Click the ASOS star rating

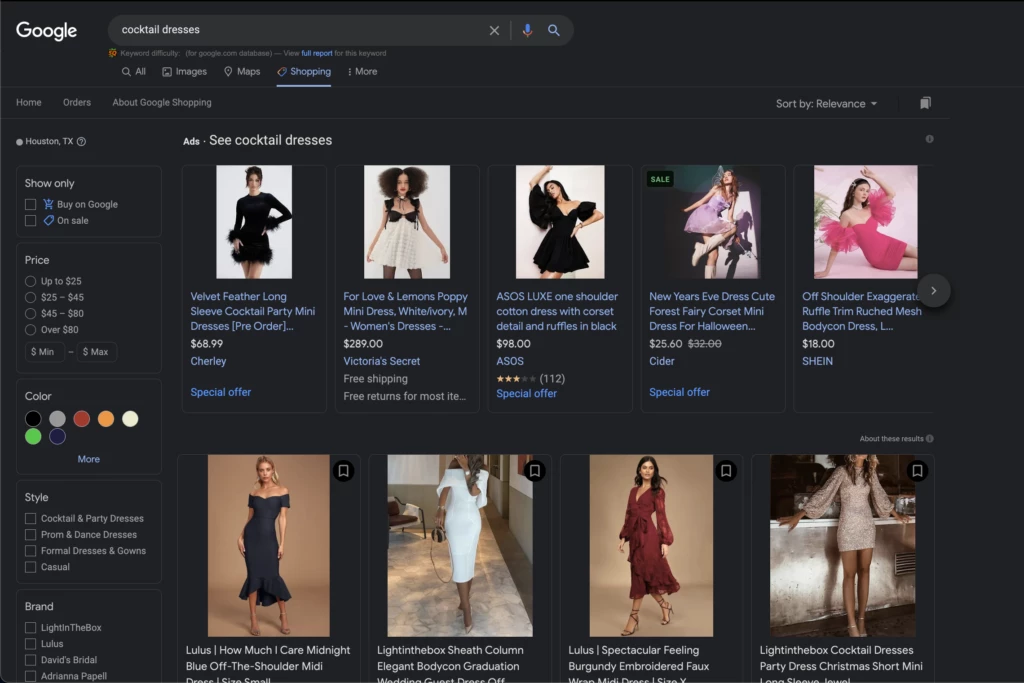[516, 379]
